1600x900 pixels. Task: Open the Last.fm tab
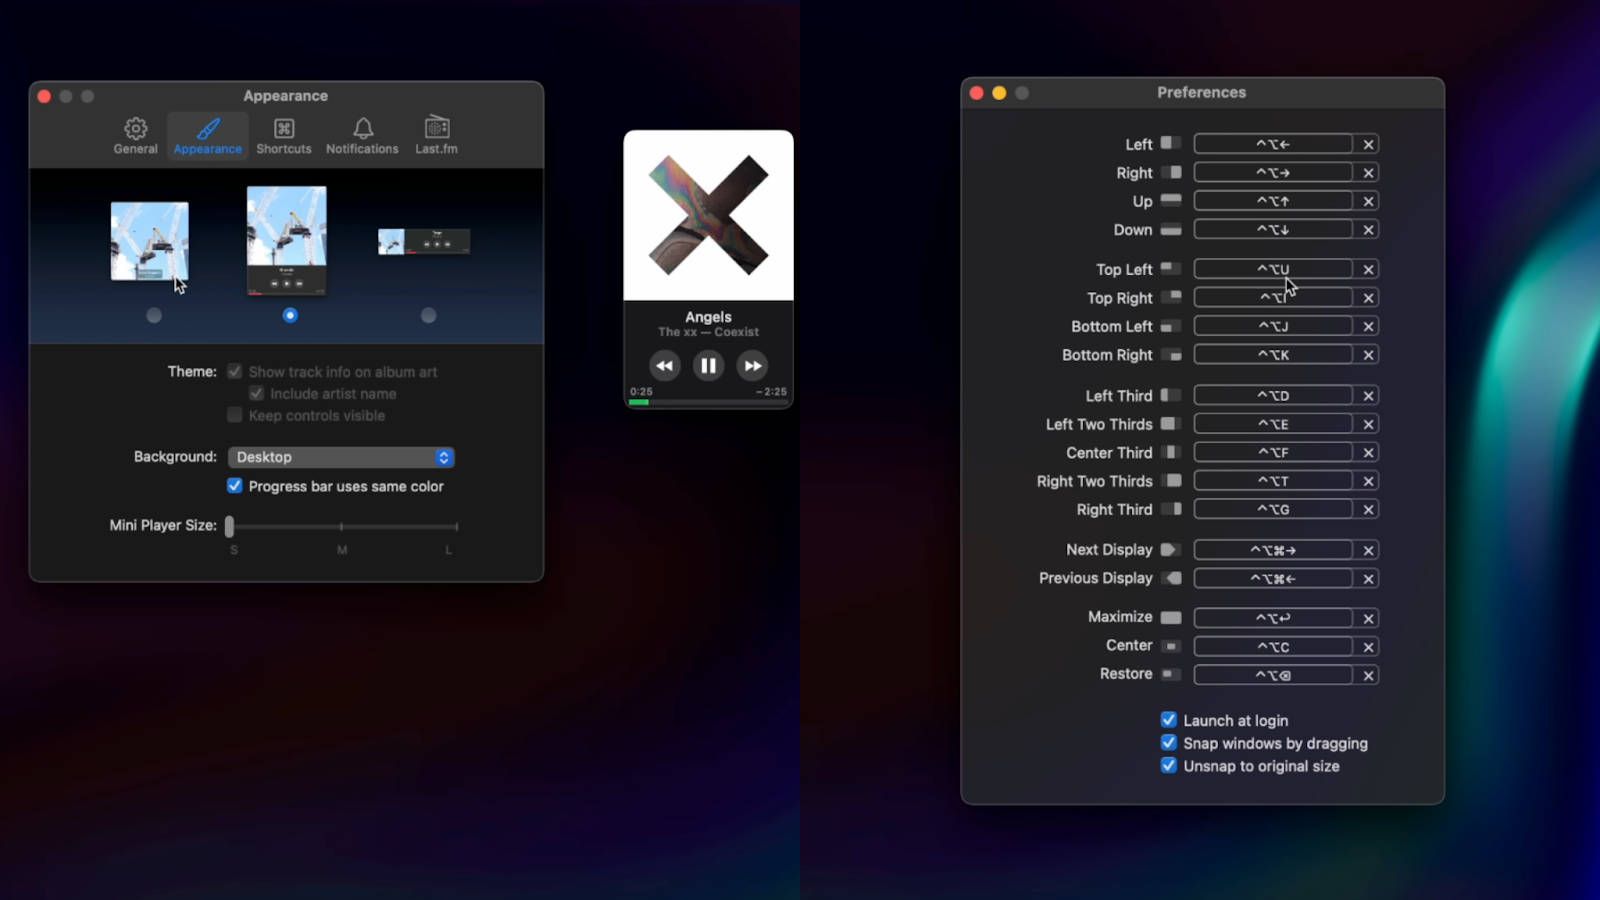tap(436, 136)
